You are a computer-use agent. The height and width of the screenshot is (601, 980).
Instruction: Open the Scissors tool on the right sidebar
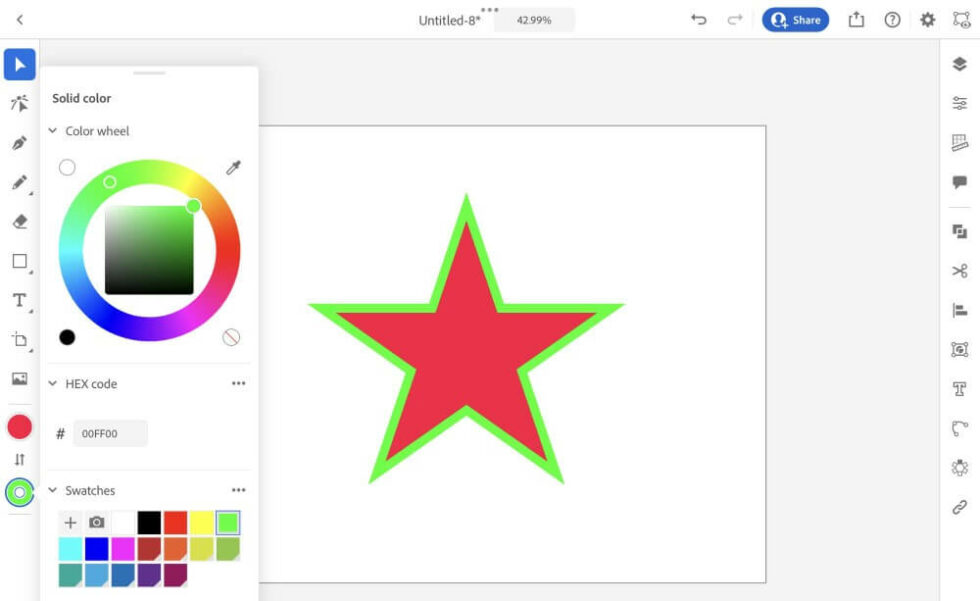958,271
